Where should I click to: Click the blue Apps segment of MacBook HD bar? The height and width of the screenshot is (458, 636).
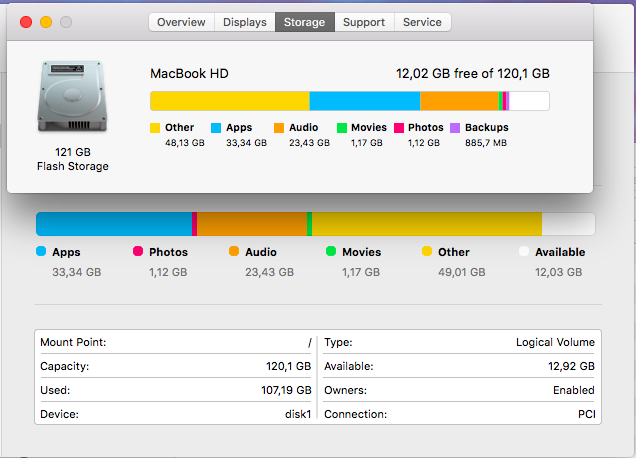(365, 101)
